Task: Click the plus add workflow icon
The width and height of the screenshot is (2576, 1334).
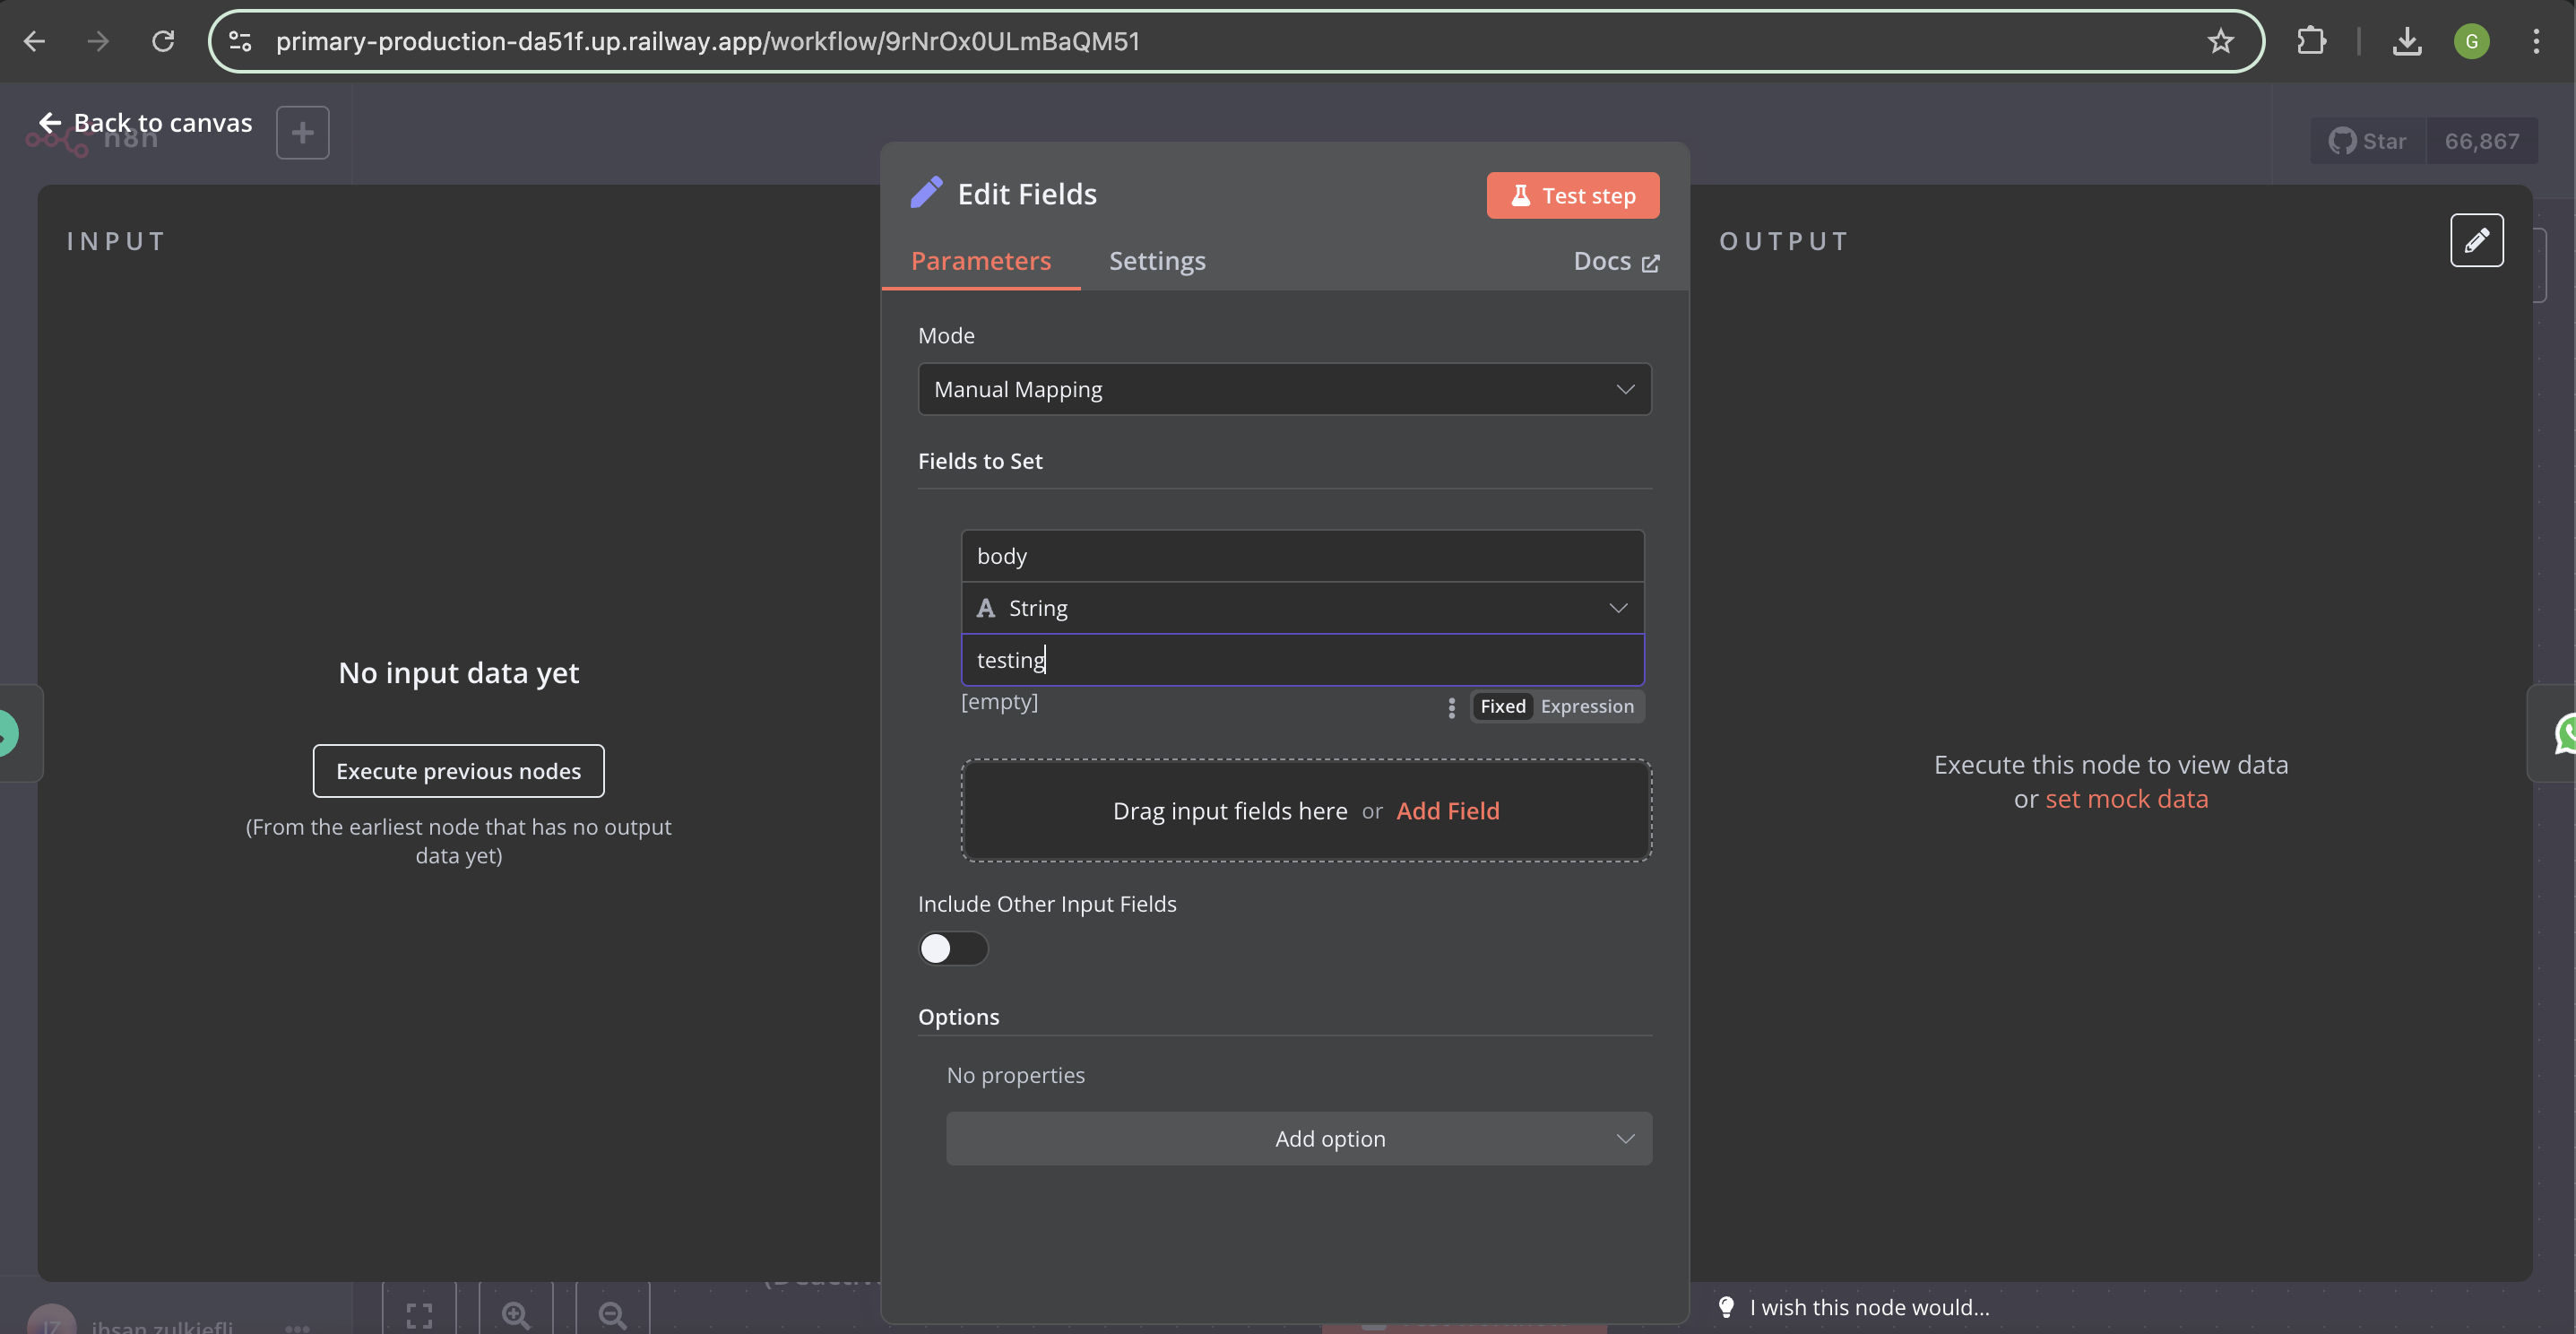Action: click(302, 133)
